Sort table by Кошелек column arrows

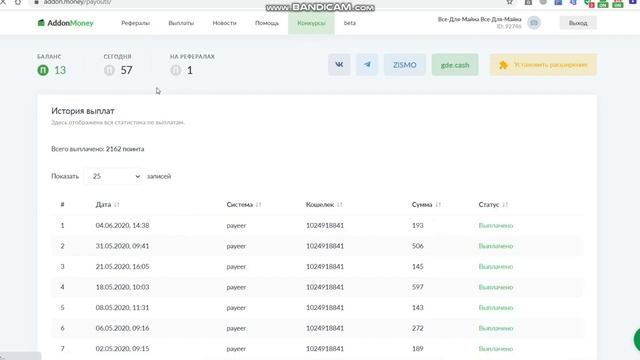pyautogui.click(x=340, y=204)
